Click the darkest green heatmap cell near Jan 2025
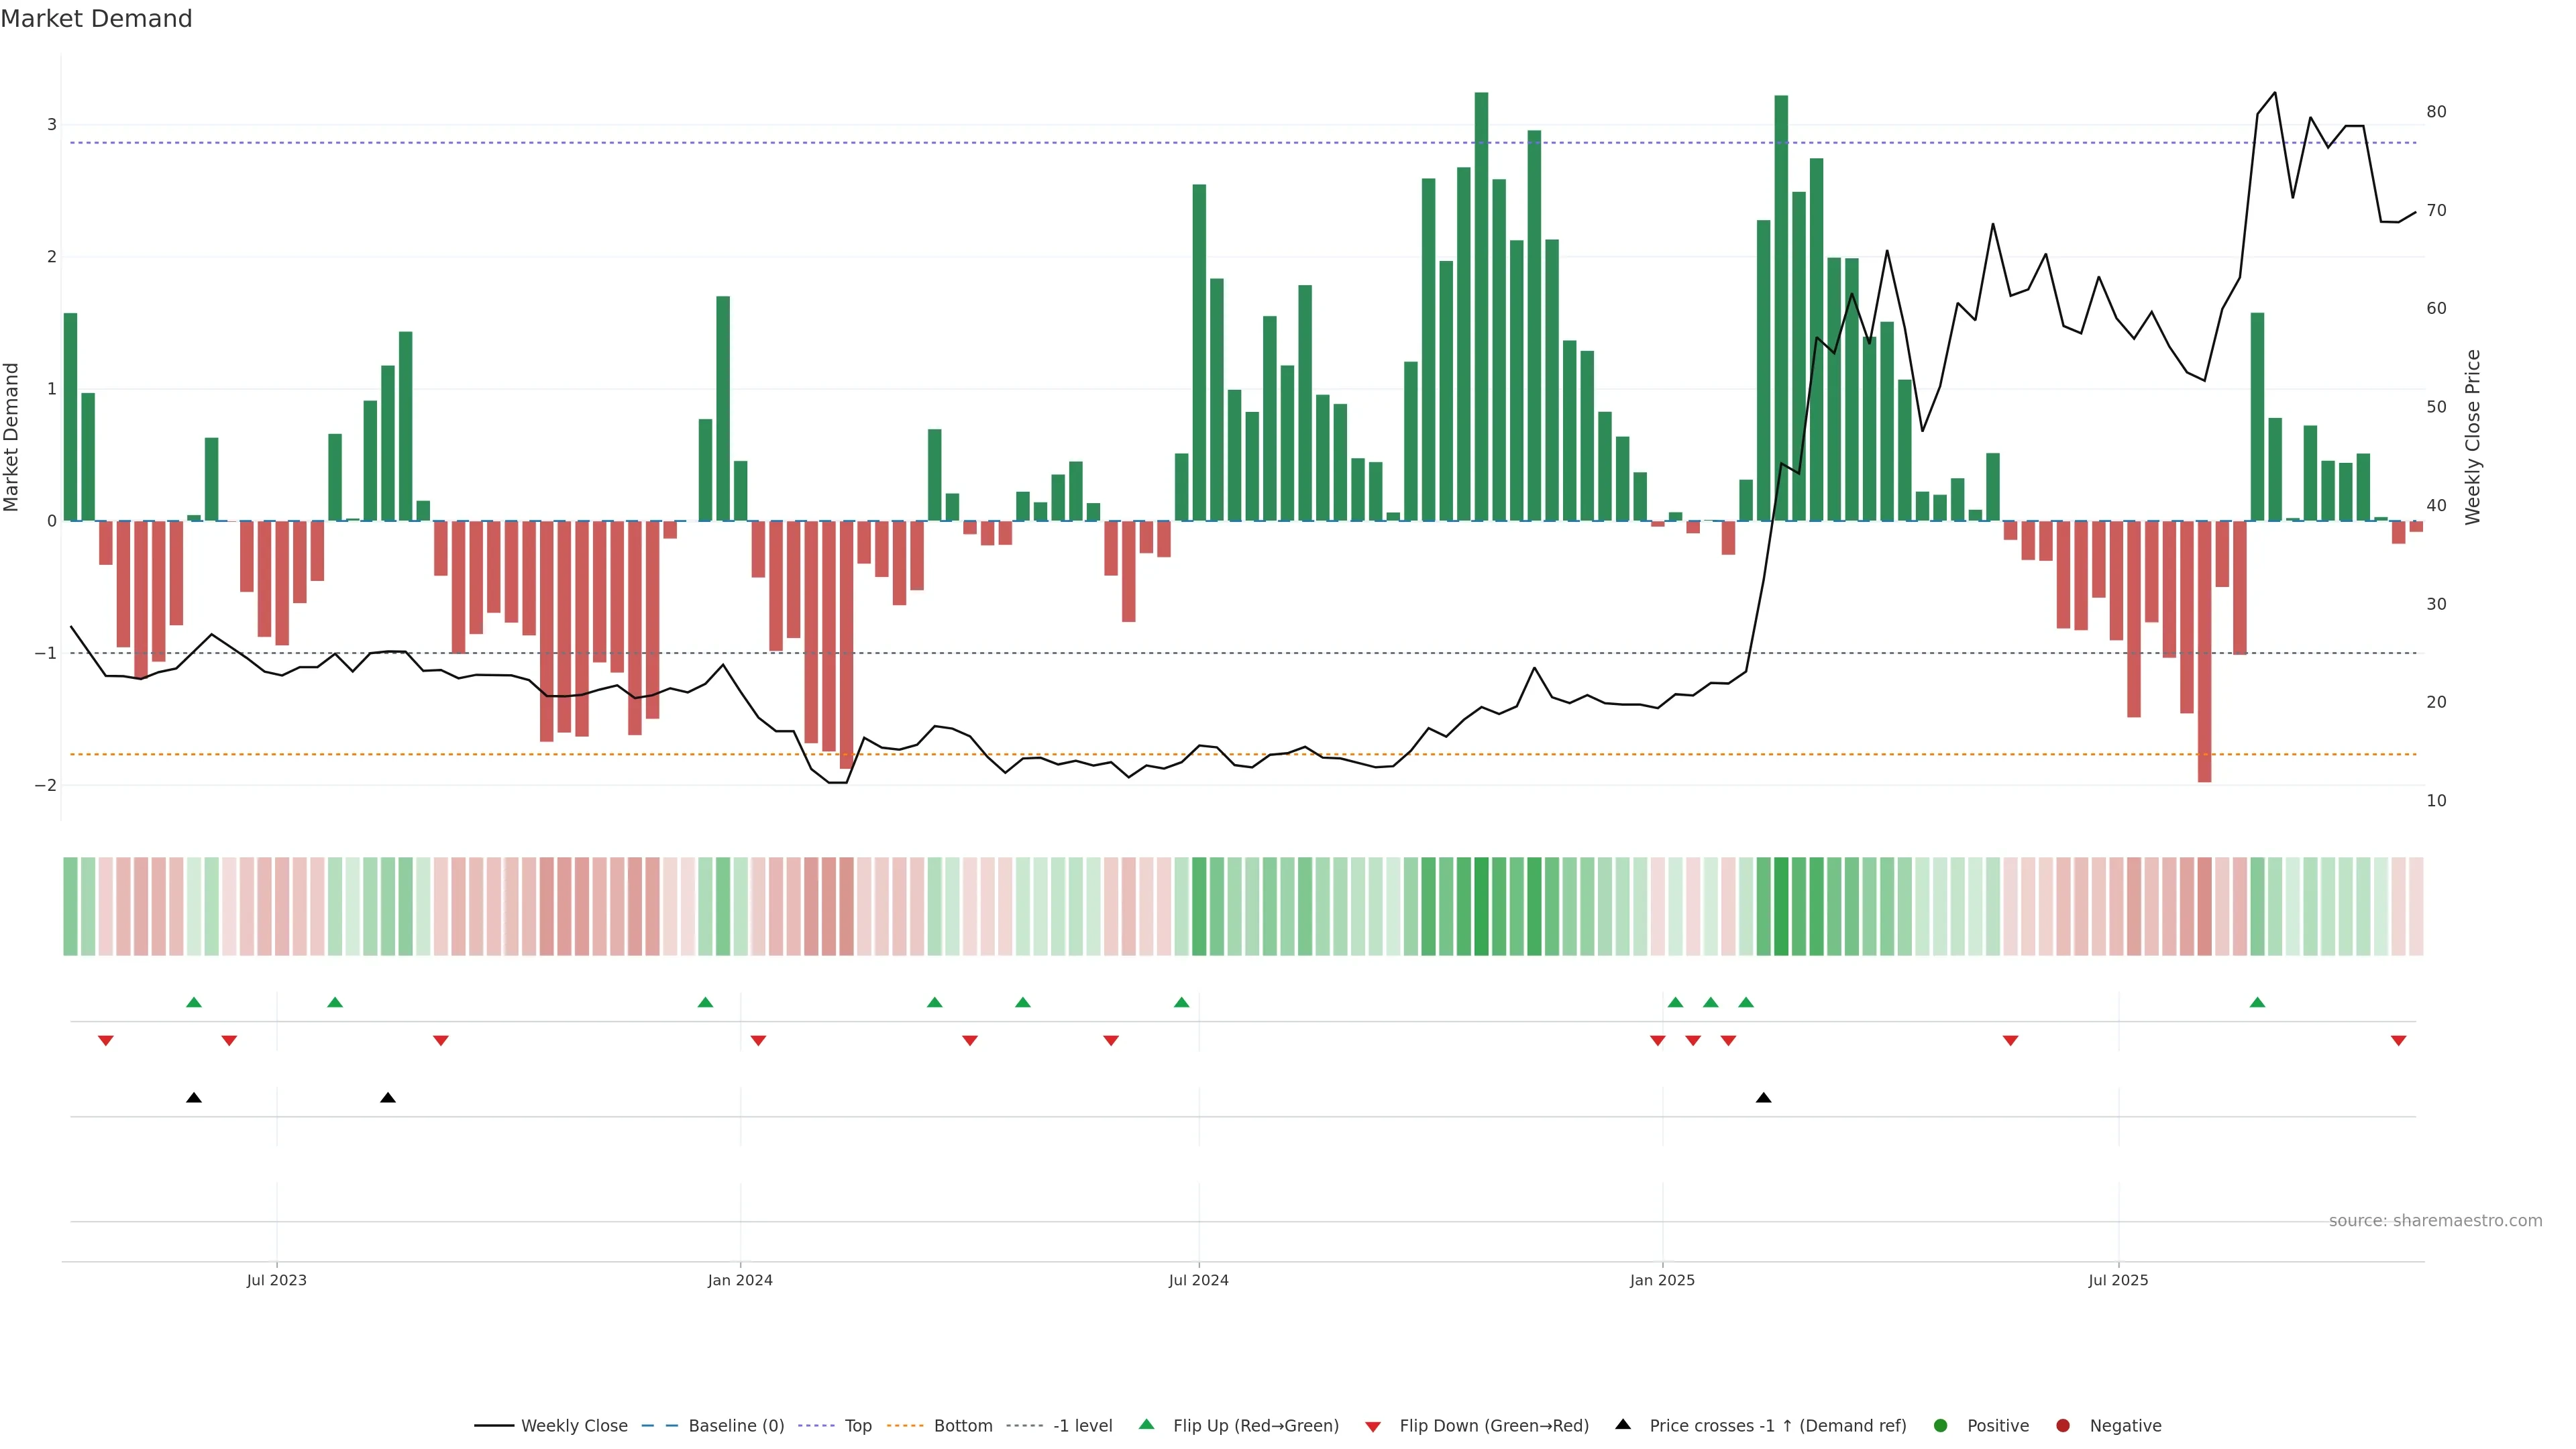 point(1781,906)
